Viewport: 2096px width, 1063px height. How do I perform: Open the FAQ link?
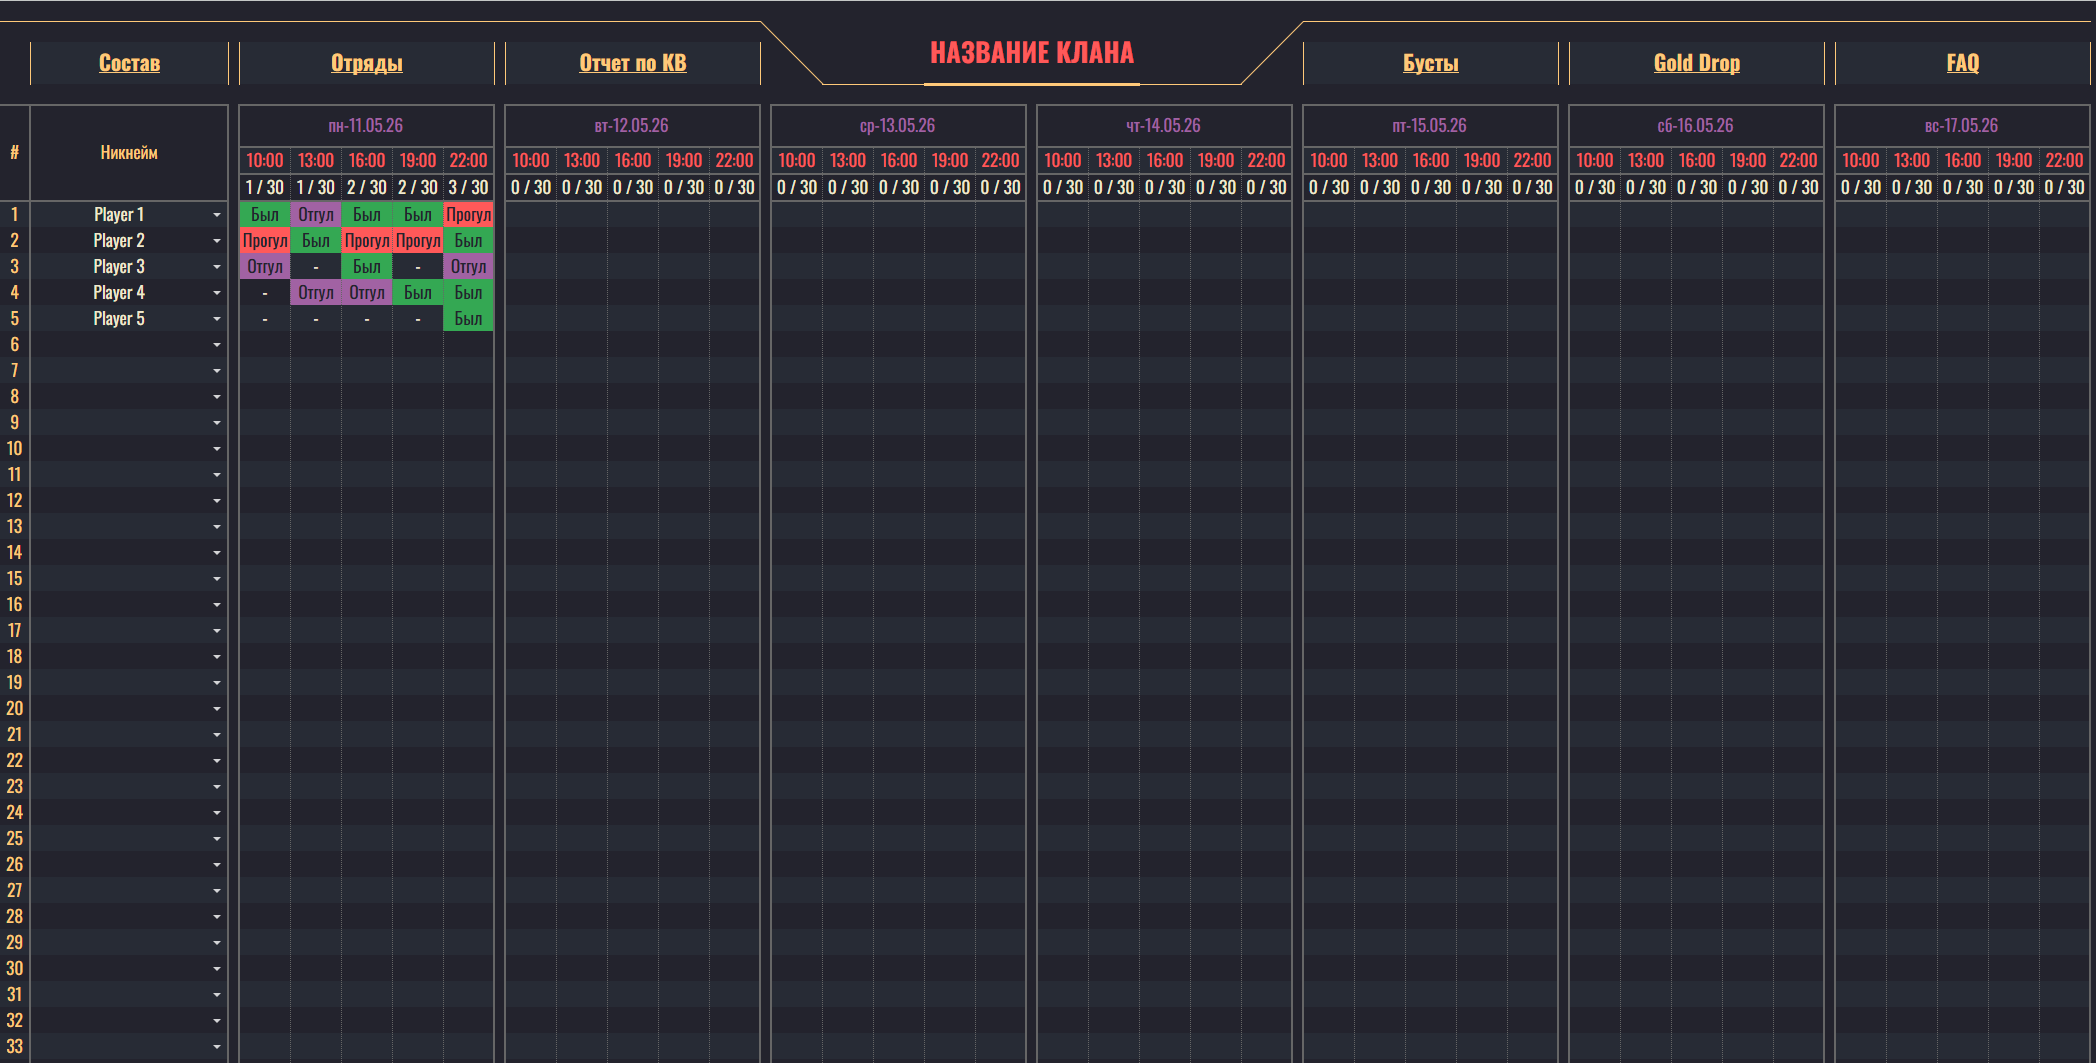coord(1963,63)
